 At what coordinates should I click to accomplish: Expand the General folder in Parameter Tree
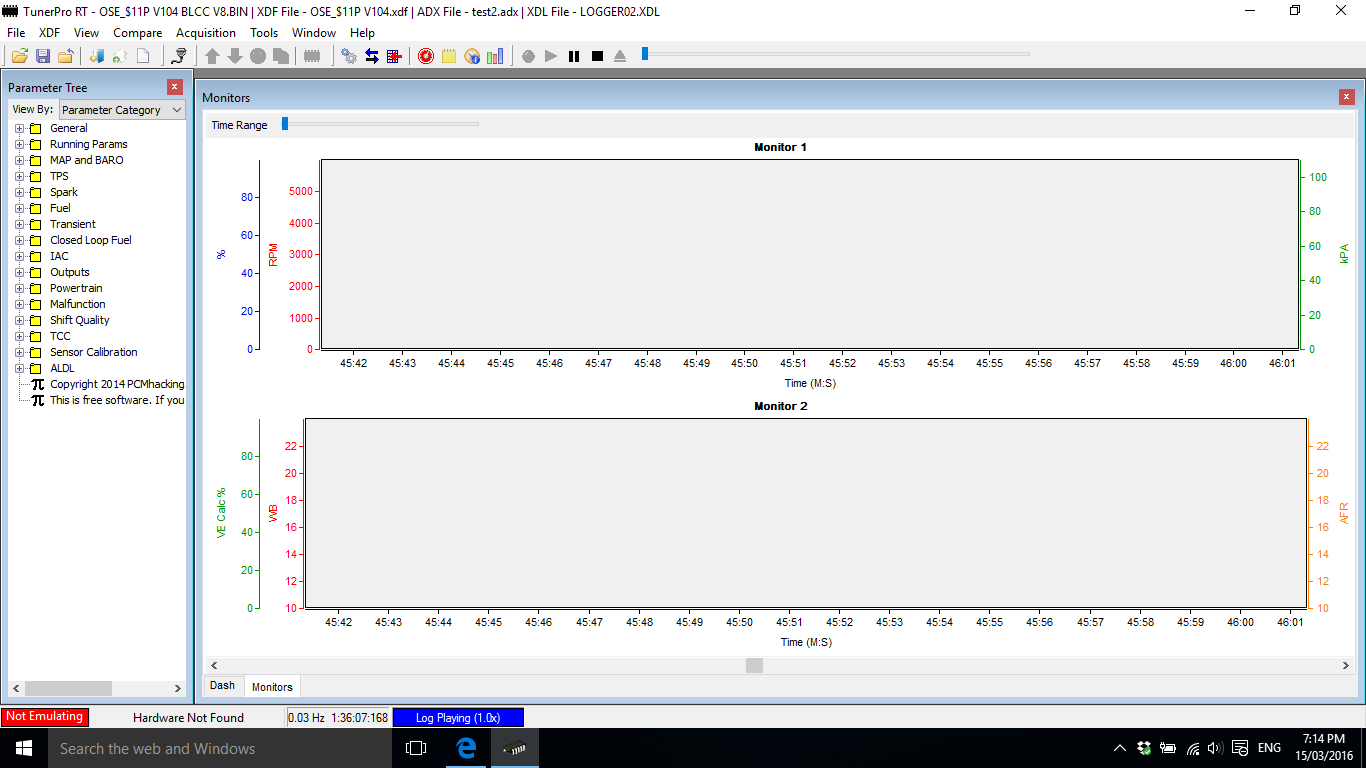coord(19,128)
